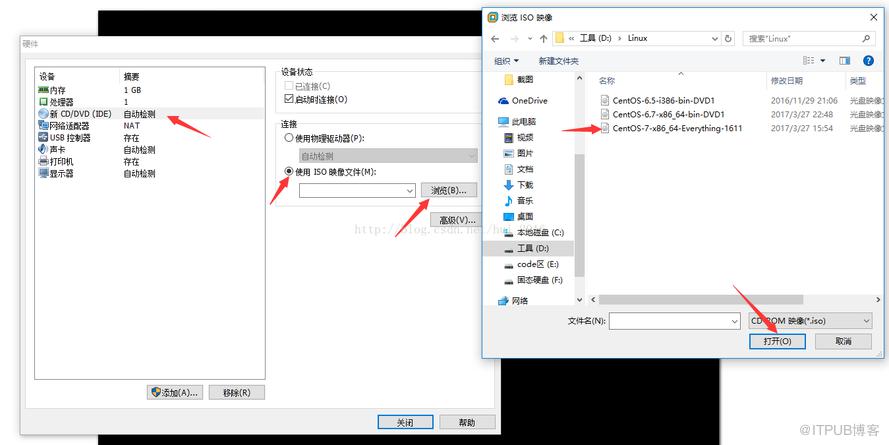The image size is (889, 445).
Task: Select the 新 CD/DVD (IDE) device icon
Action: [x=43, y=114]
